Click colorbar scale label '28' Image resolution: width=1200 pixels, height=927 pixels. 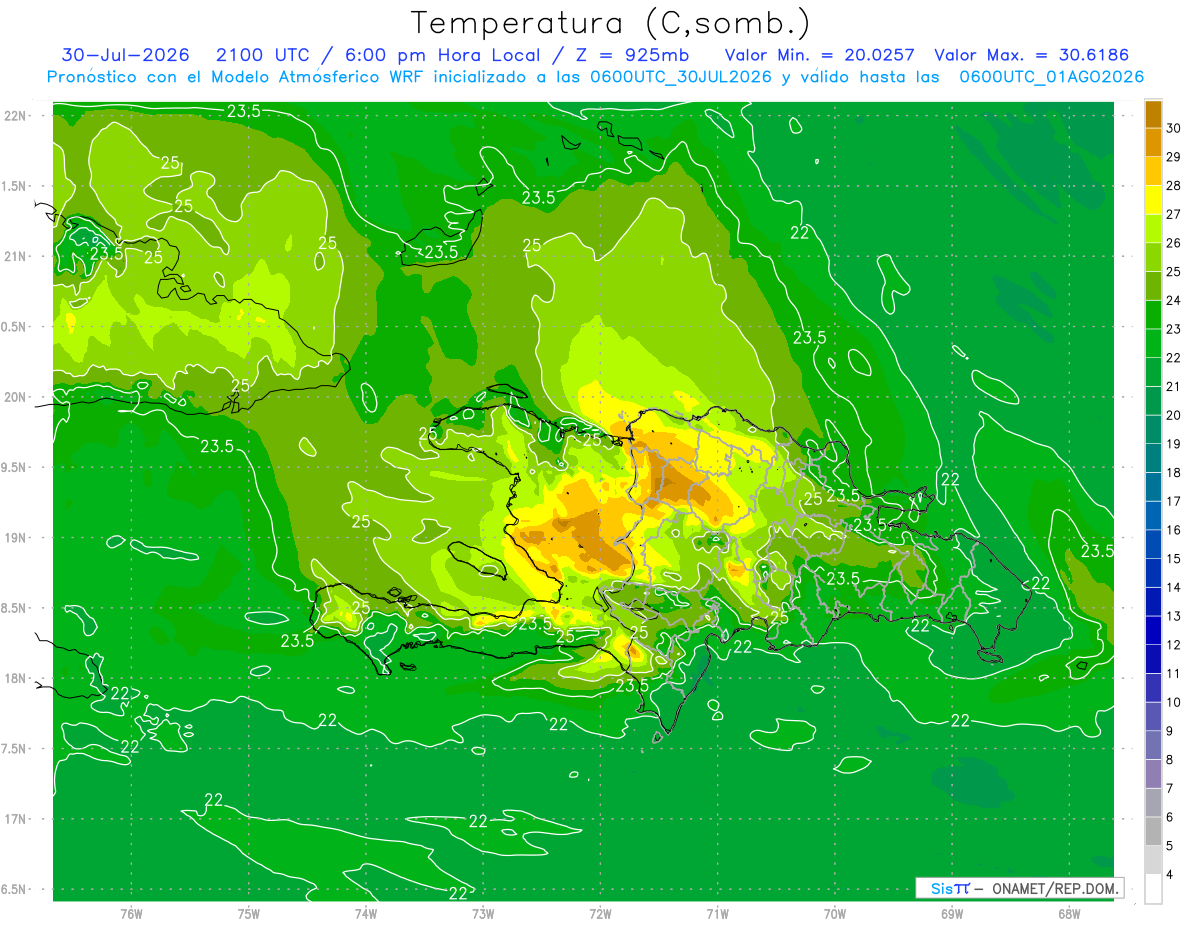pyautogui.click(x=1173, y=186)
